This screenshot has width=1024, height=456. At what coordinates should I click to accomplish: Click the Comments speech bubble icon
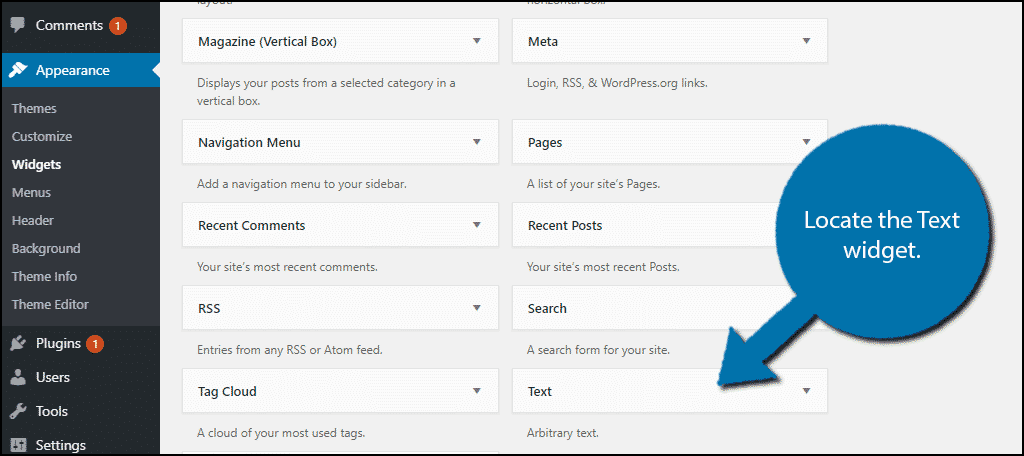tap(18, 25)
